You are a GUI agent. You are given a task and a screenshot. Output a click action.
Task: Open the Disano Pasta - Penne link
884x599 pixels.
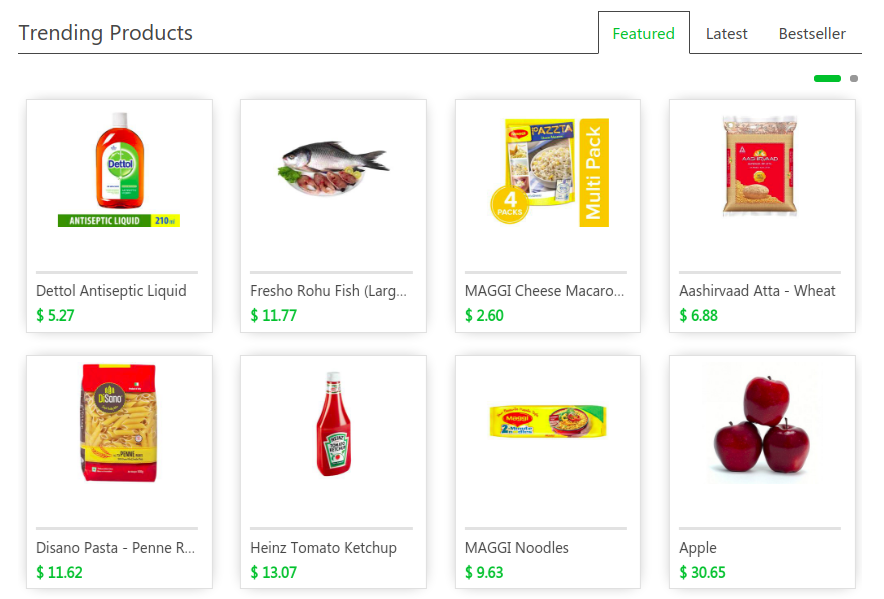[x=116, y=548]
